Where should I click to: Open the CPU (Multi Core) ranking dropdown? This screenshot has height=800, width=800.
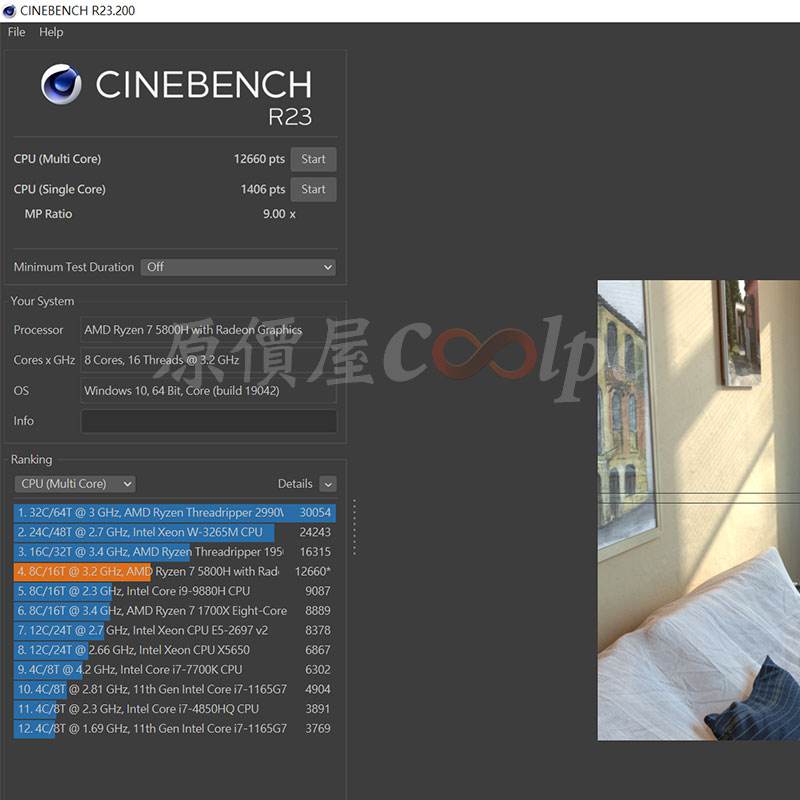75,484
